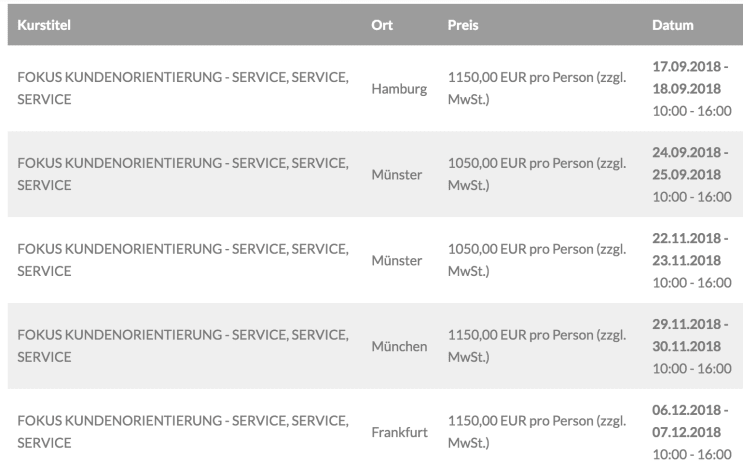The width and height of the screenshot is (743, 468).
Task: Click the Münster location for September course
Action: 397,175
